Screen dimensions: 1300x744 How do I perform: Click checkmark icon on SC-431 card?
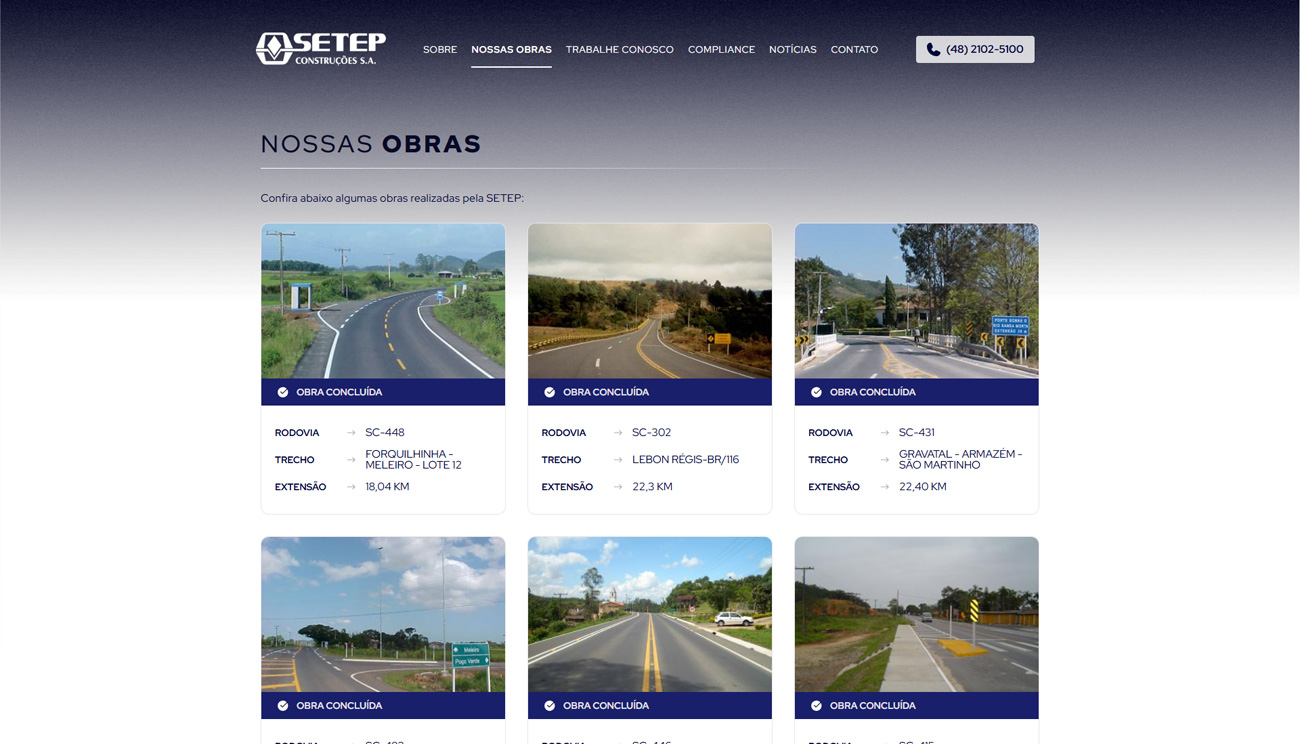pos(816,392)
